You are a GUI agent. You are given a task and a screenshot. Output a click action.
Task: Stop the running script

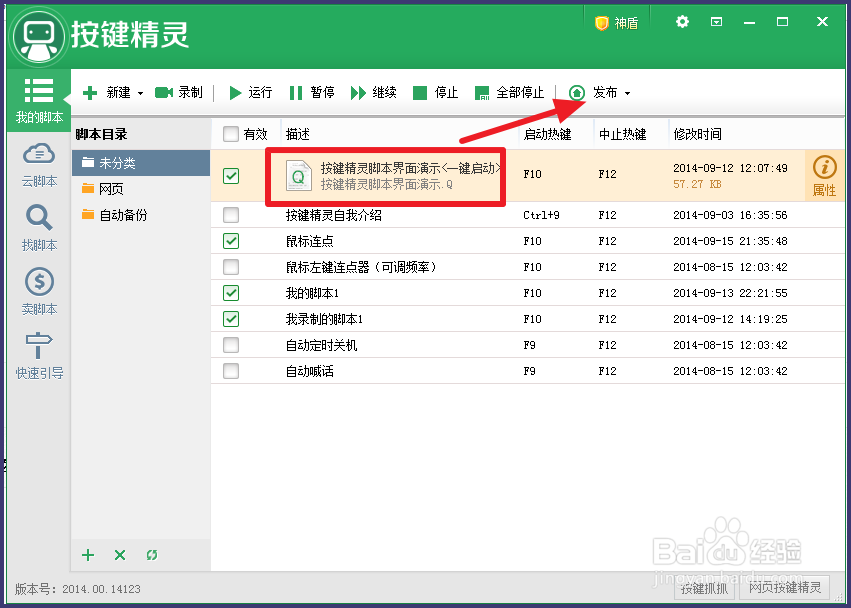435,92
